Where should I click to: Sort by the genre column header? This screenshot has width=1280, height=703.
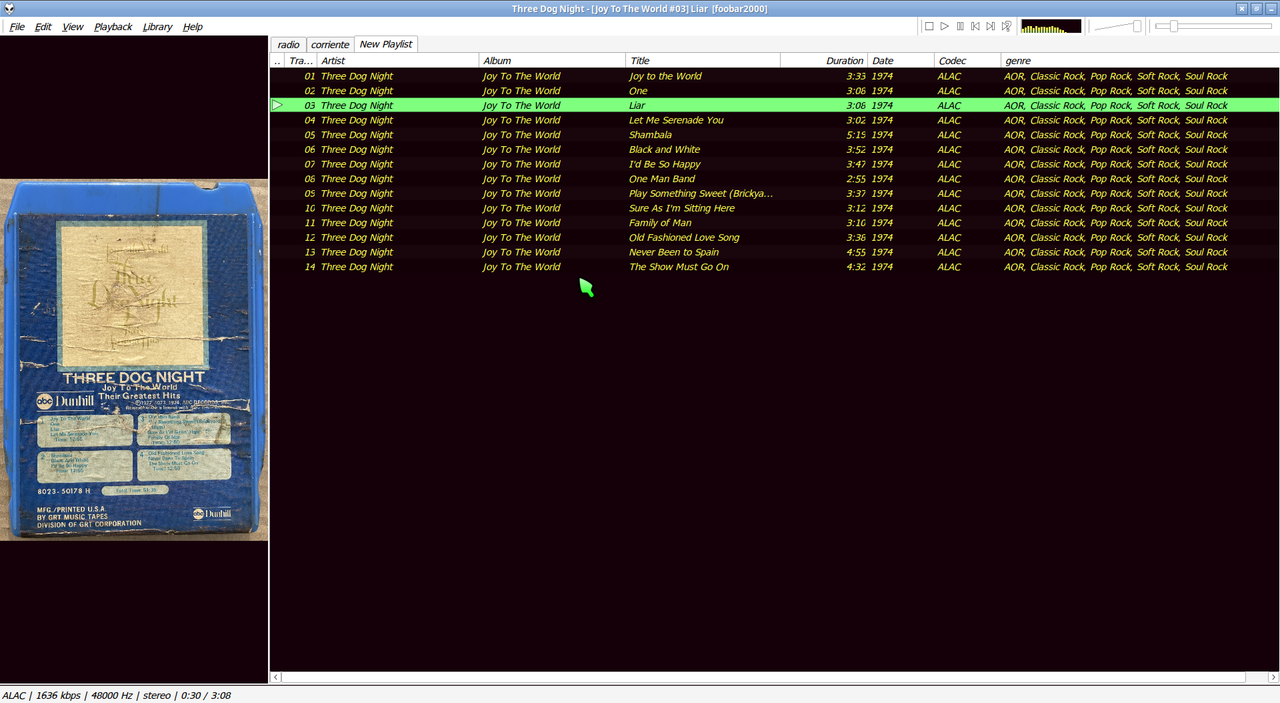coord(1139,61)
